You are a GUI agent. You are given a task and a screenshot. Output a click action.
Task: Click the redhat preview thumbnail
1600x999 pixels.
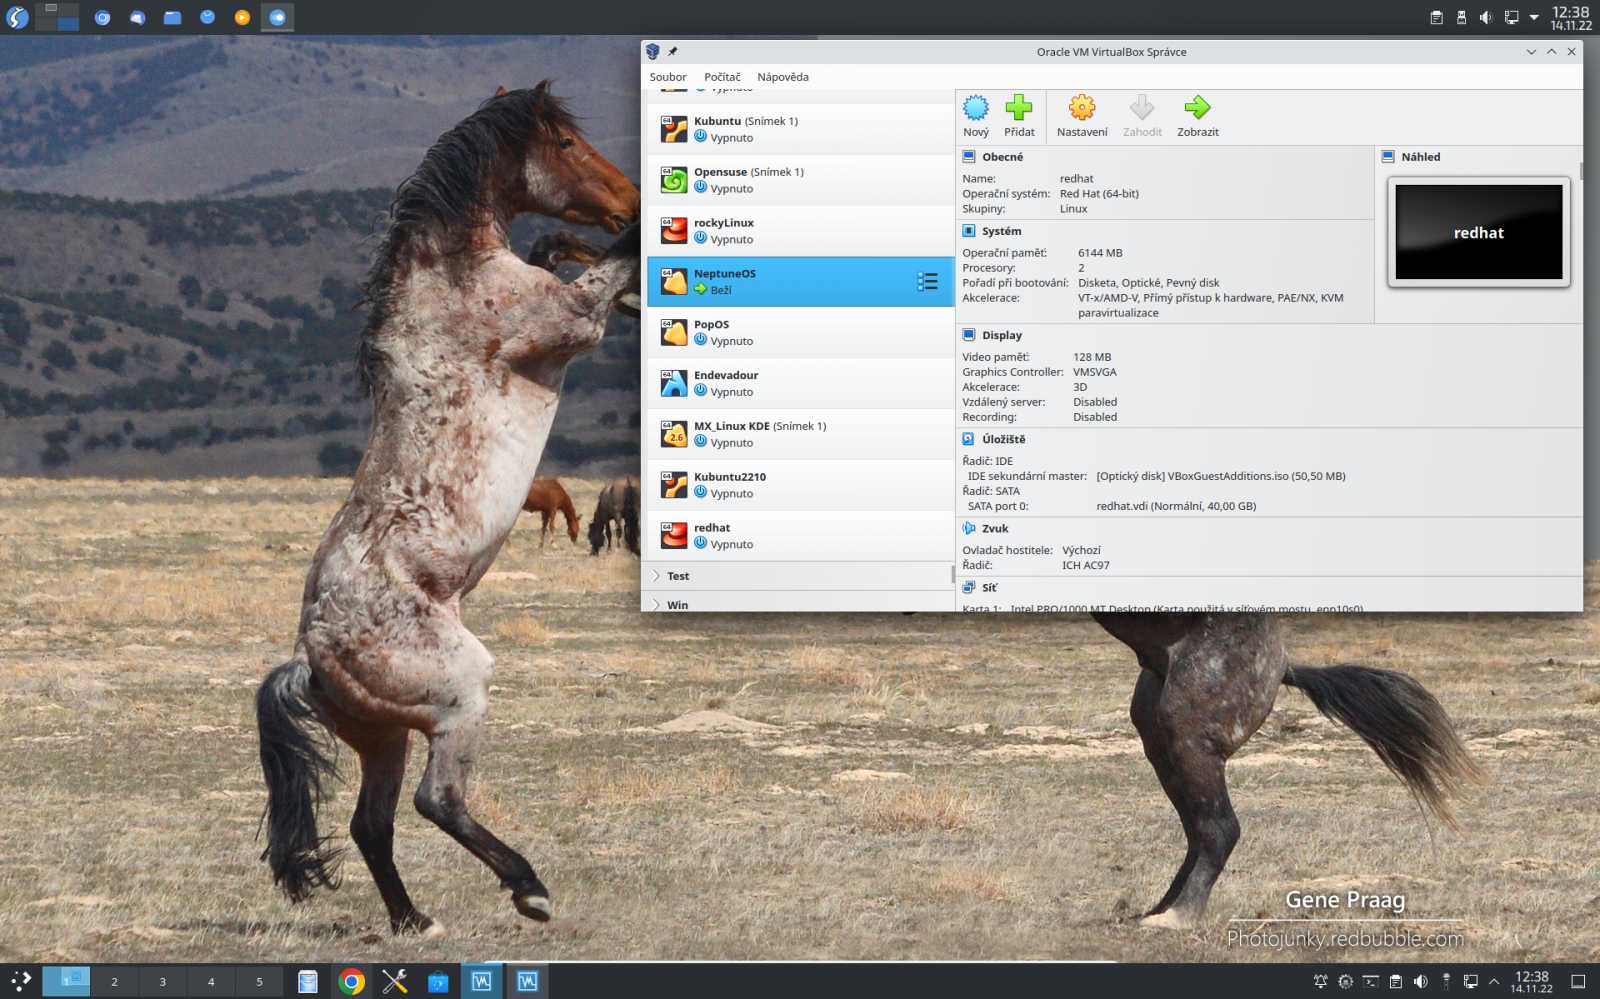(1479, 232)
